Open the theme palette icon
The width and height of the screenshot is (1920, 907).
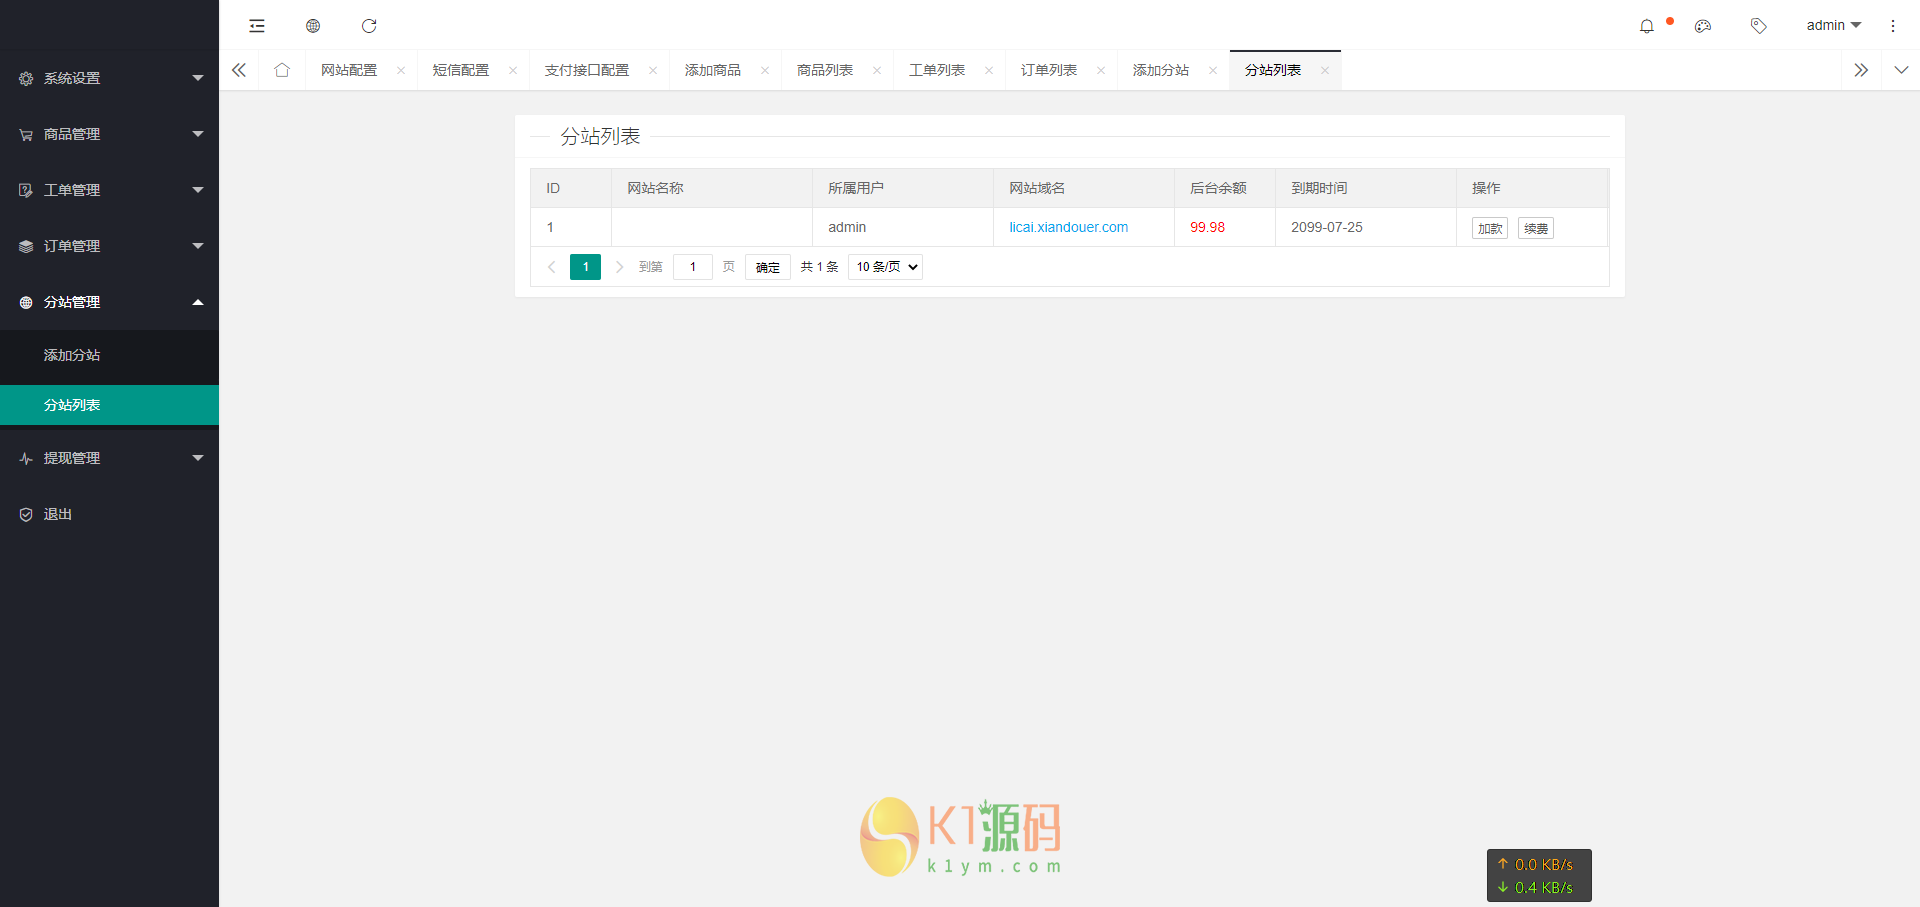pyautogui.click(x=1703, y=26)
